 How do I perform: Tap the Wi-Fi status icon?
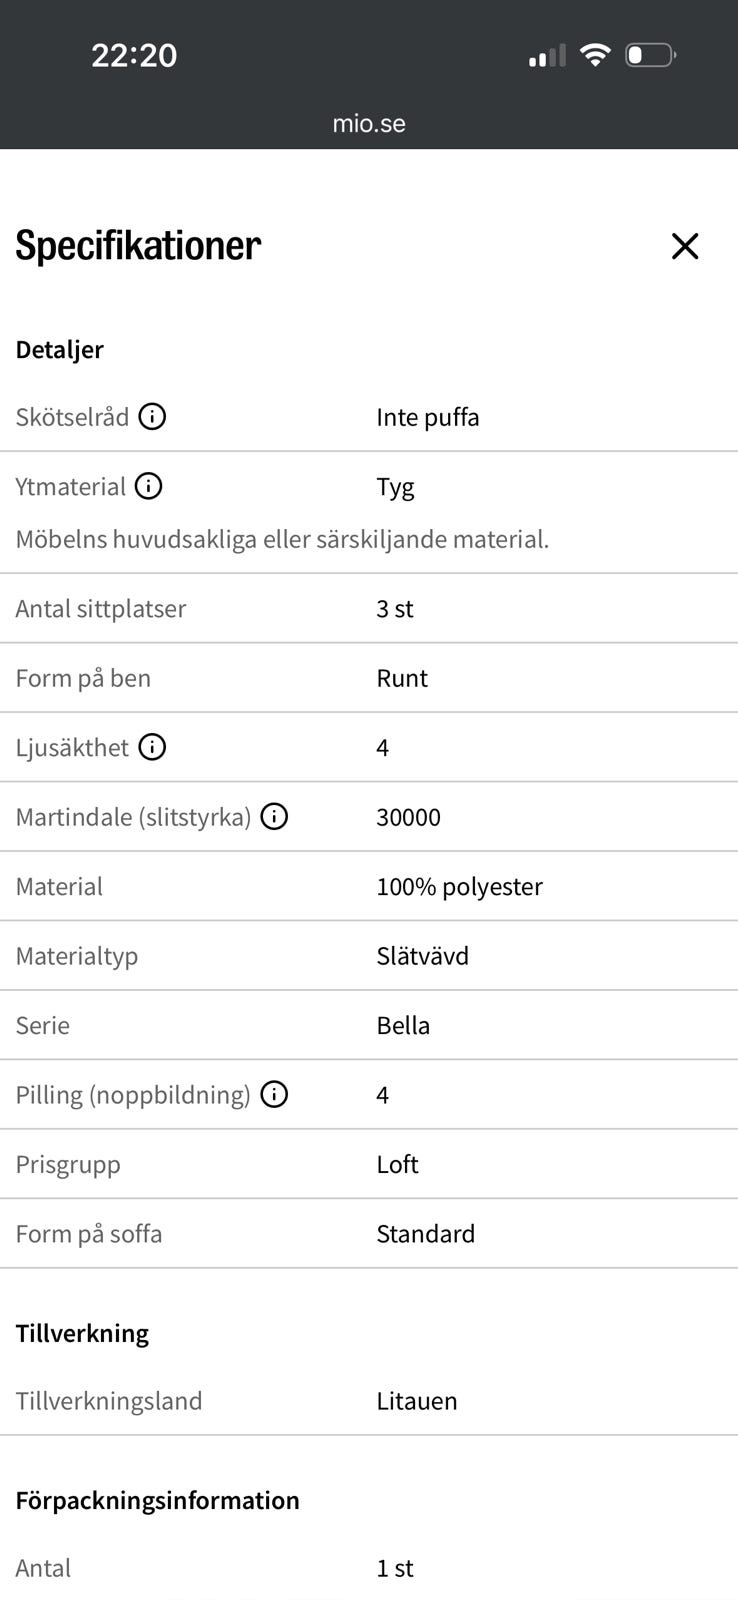tap(595, 55)
